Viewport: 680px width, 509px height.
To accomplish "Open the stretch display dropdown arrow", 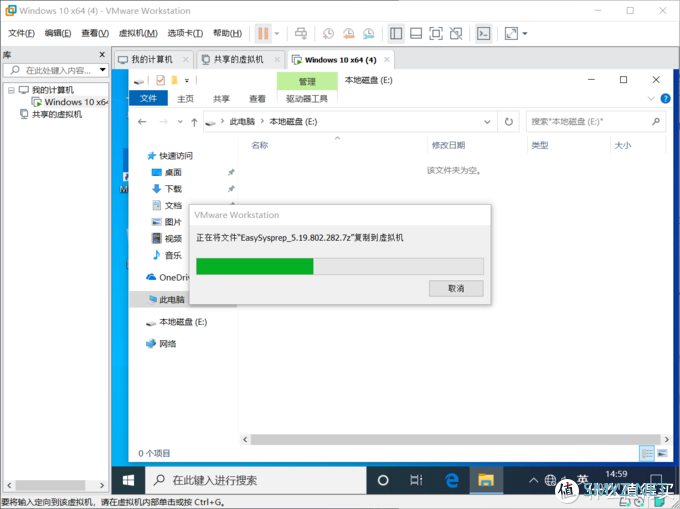I will click(x=525, y=33).
